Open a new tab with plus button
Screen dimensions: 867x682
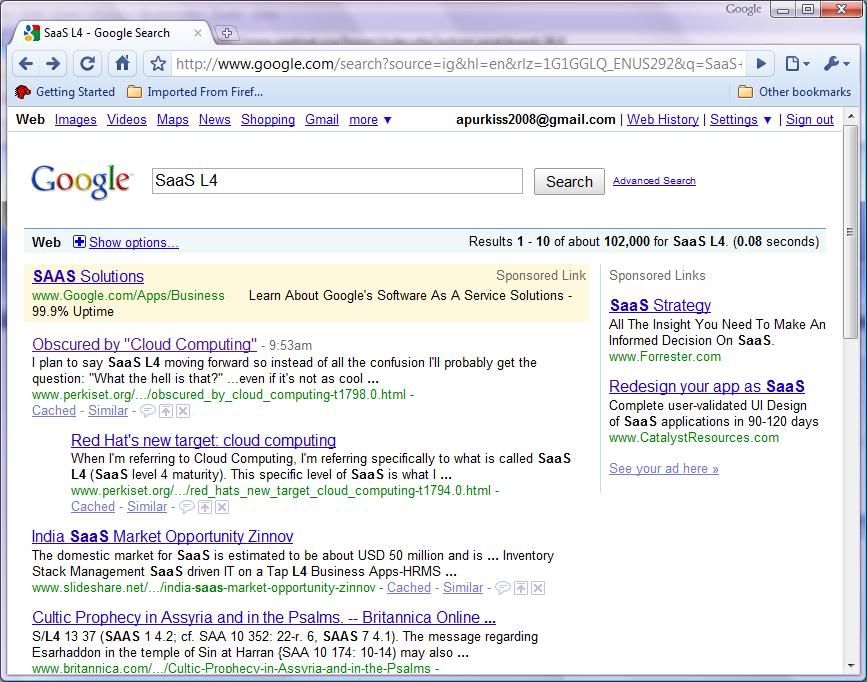click(226, 33)
